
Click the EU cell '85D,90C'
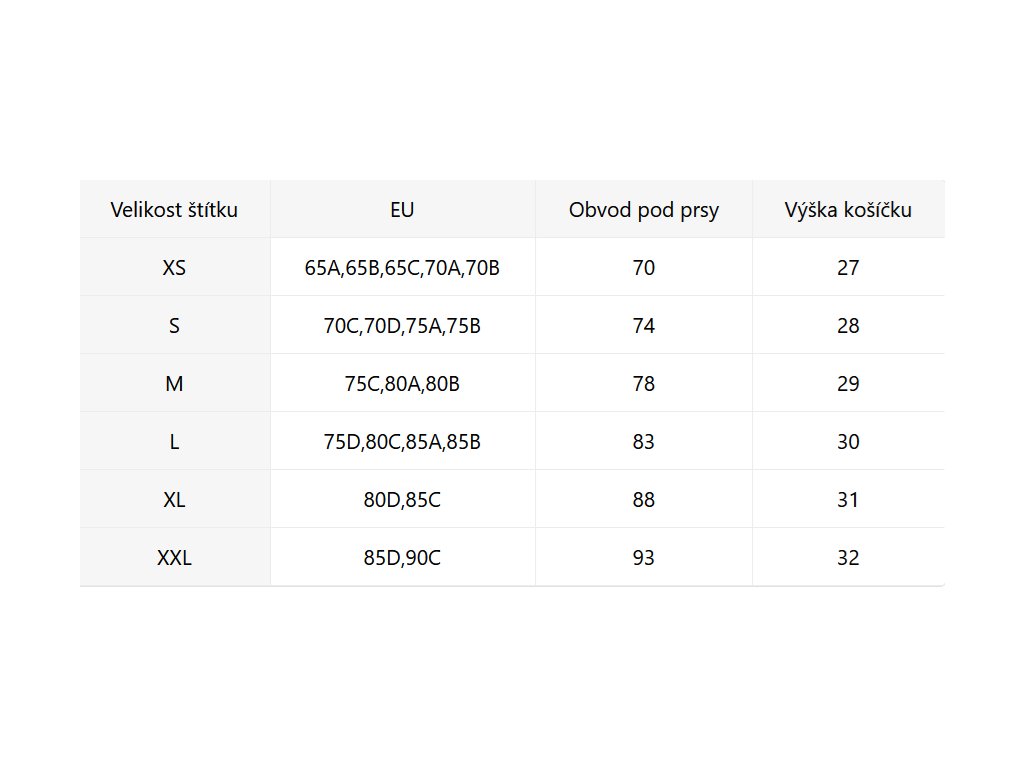402,558
